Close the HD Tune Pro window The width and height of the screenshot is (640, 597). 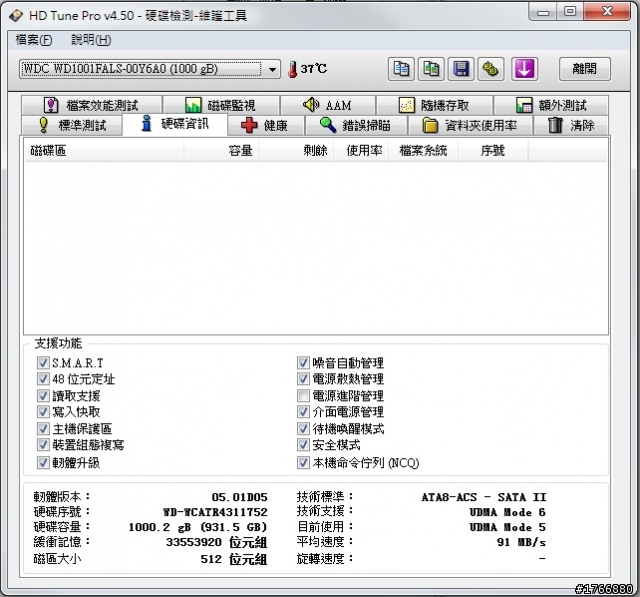click(607, 11)
